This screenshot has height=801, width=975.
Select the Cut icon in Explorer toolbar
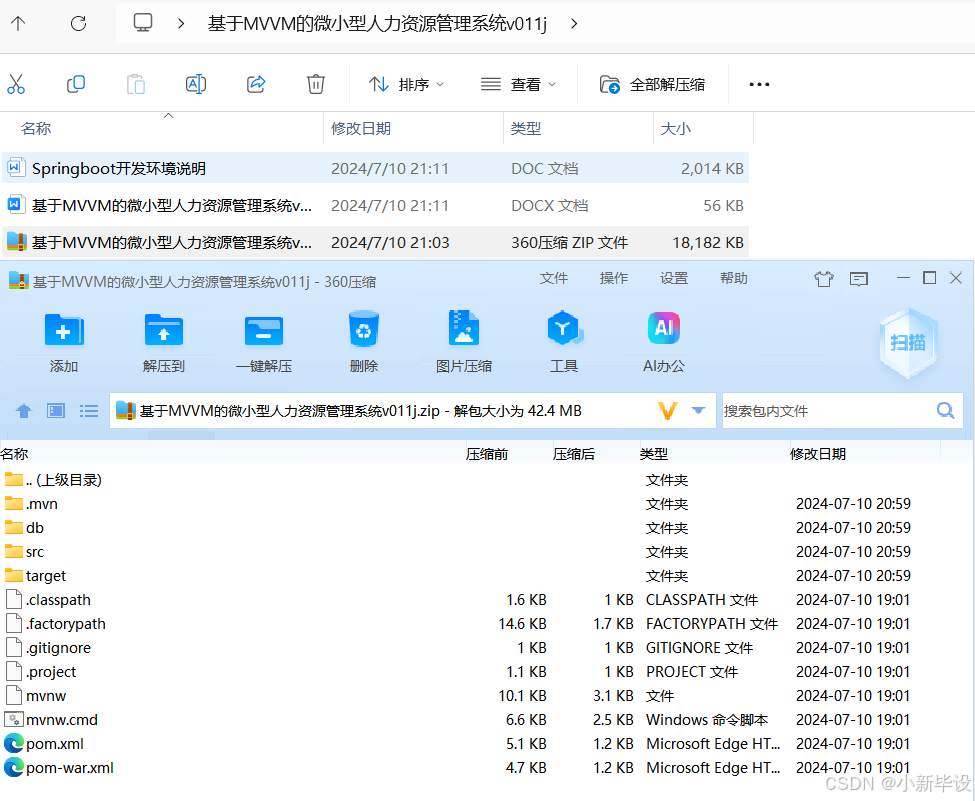pyautogui.click(x=16, y=84)
